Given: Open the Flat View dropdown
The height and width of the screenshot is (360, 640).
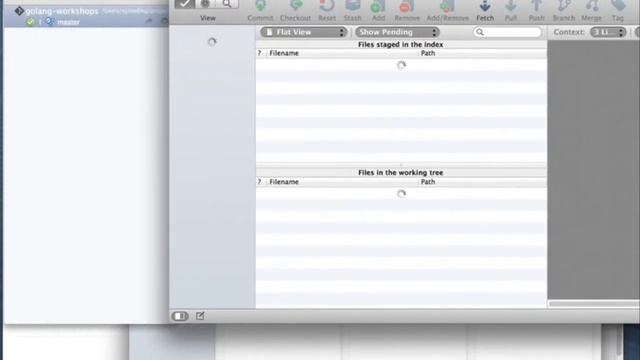Looking at the screenshot, I should [x=304, y=32].
